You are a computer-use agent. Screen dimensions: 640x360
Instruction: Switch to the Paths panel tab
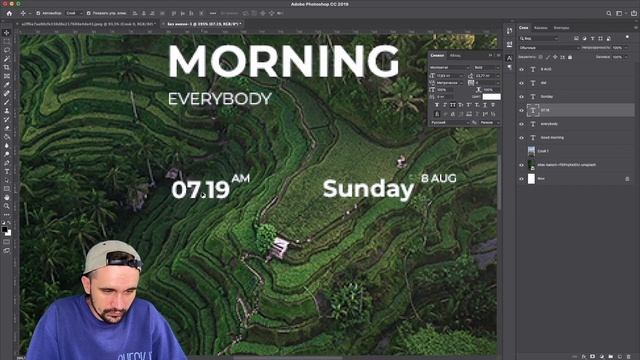562,28
